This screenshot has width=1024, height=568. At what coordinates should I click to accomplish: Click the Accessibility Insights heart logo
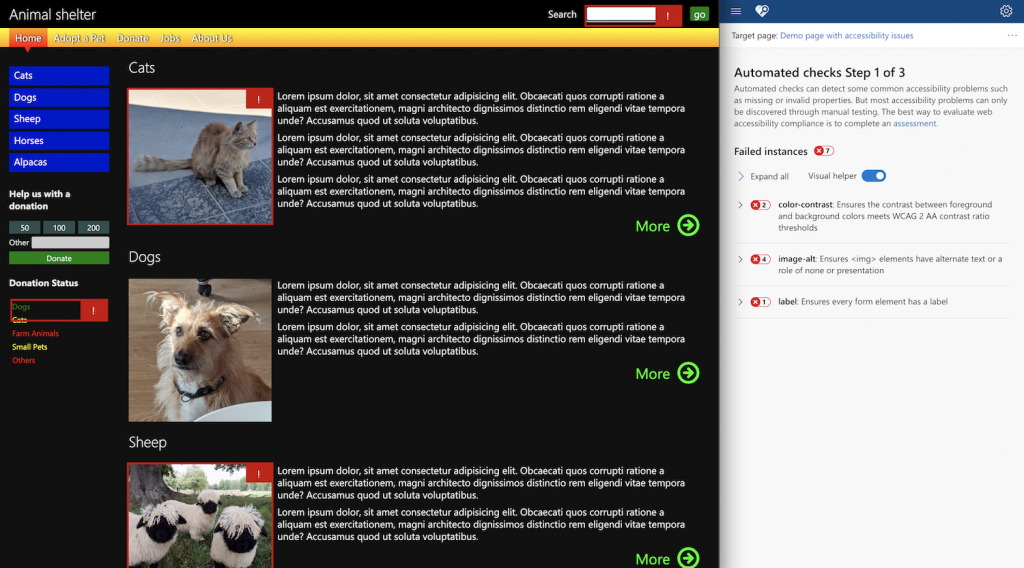point(761,11)
